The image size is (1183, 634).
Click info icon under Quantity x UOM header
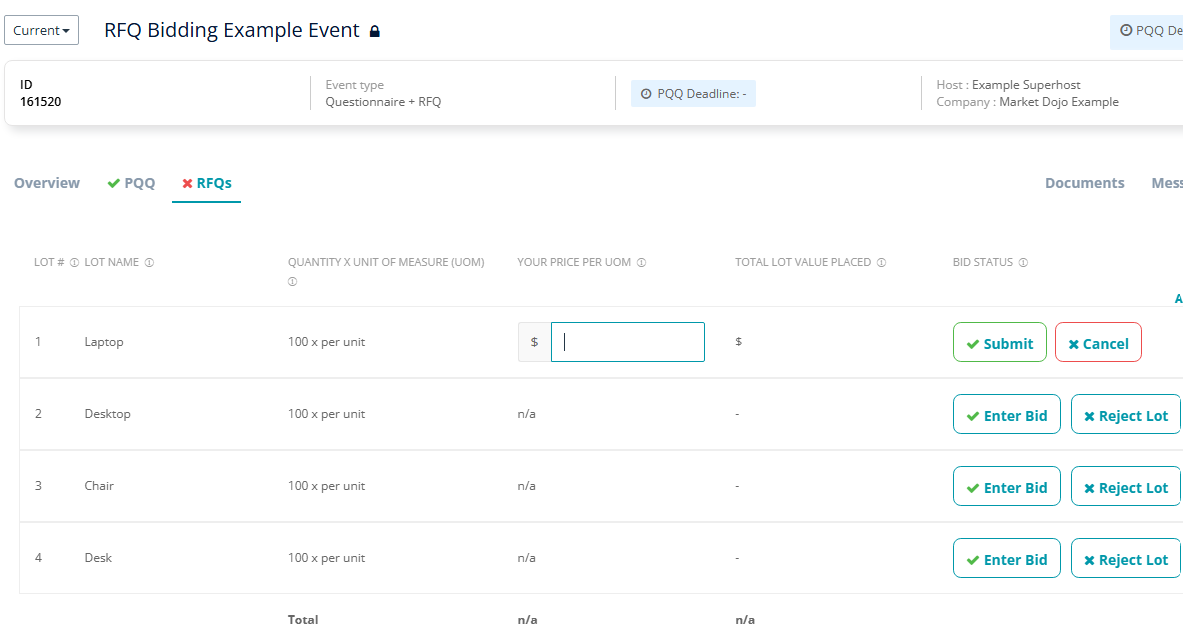pyautogui.click(x=292, y=282)
